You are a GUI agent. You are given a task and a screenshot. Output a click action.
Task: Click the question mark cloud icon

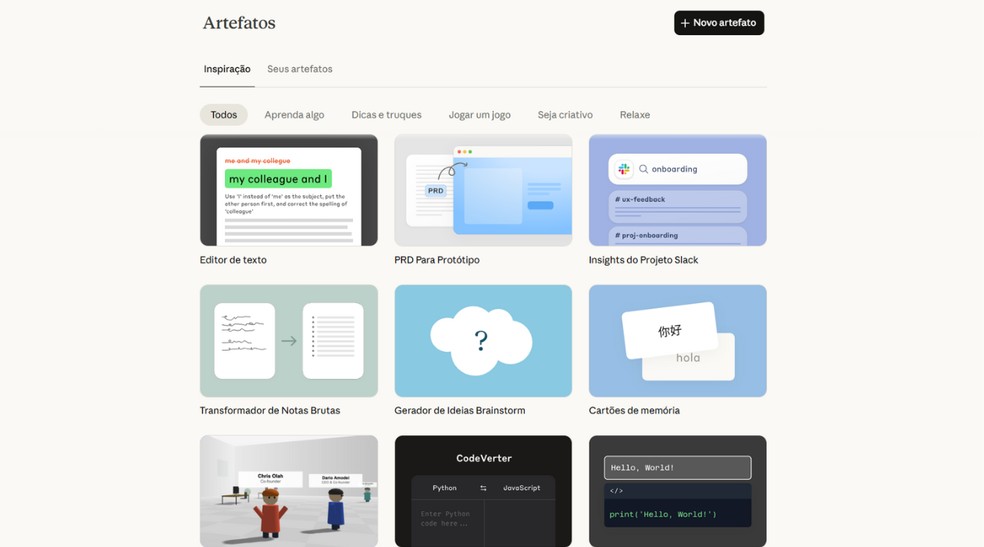[x=481, y=341]
